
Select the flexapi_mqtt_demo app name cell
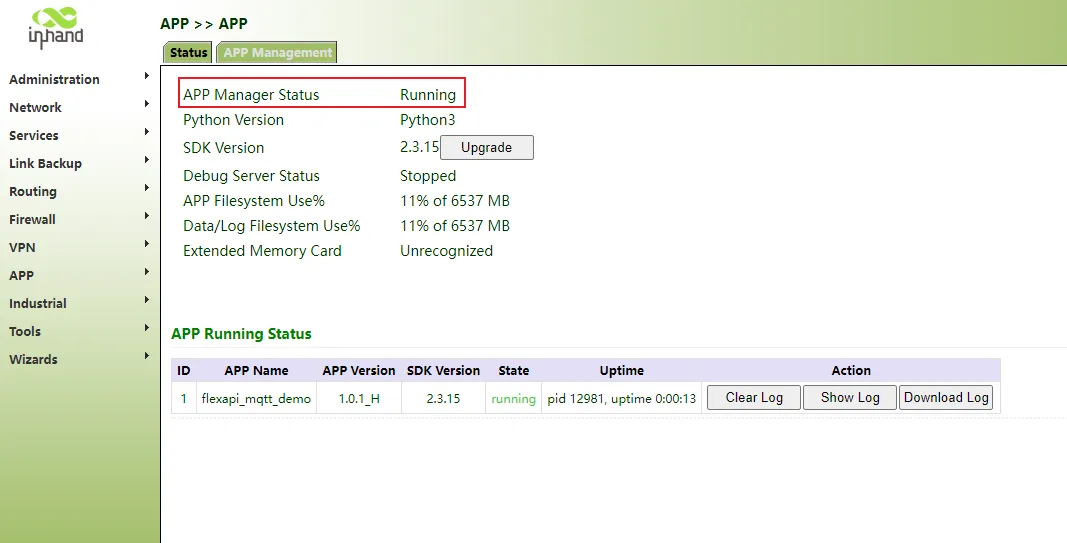[256, 399]
